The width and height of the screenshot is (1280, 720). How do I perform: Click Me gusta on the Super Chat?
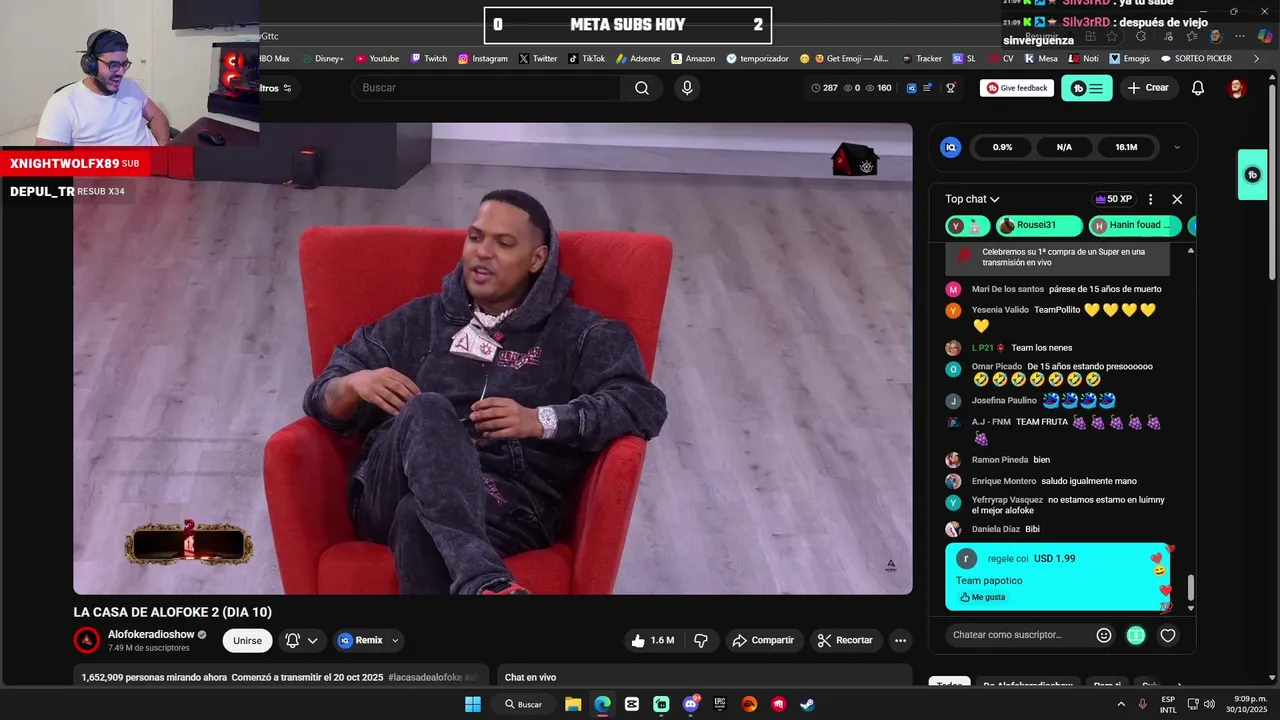click(x=982, y=597)
